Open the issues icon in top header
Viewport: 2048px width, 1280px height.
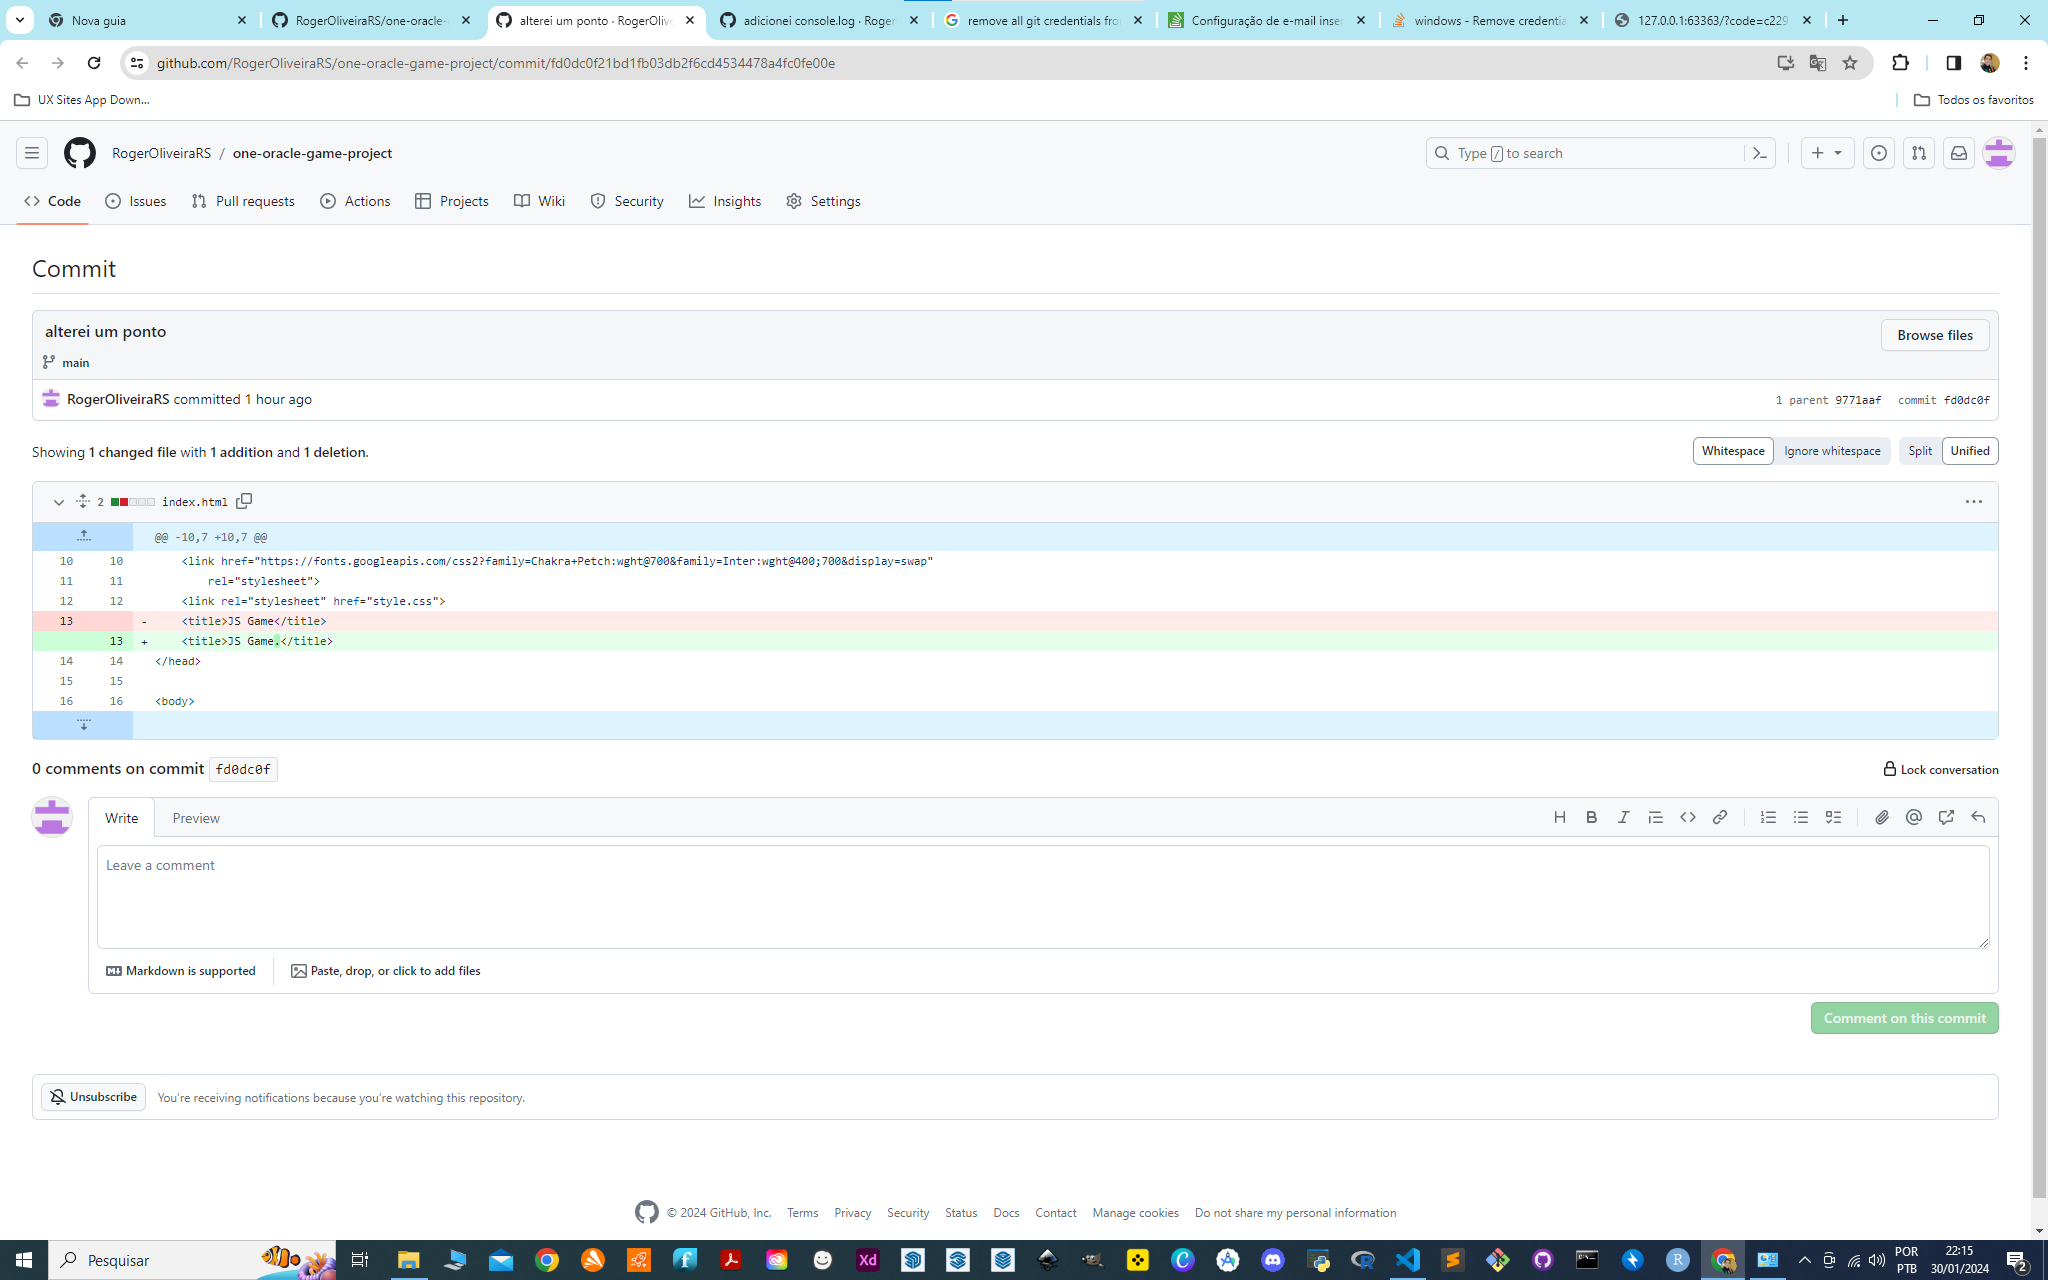1879,153
